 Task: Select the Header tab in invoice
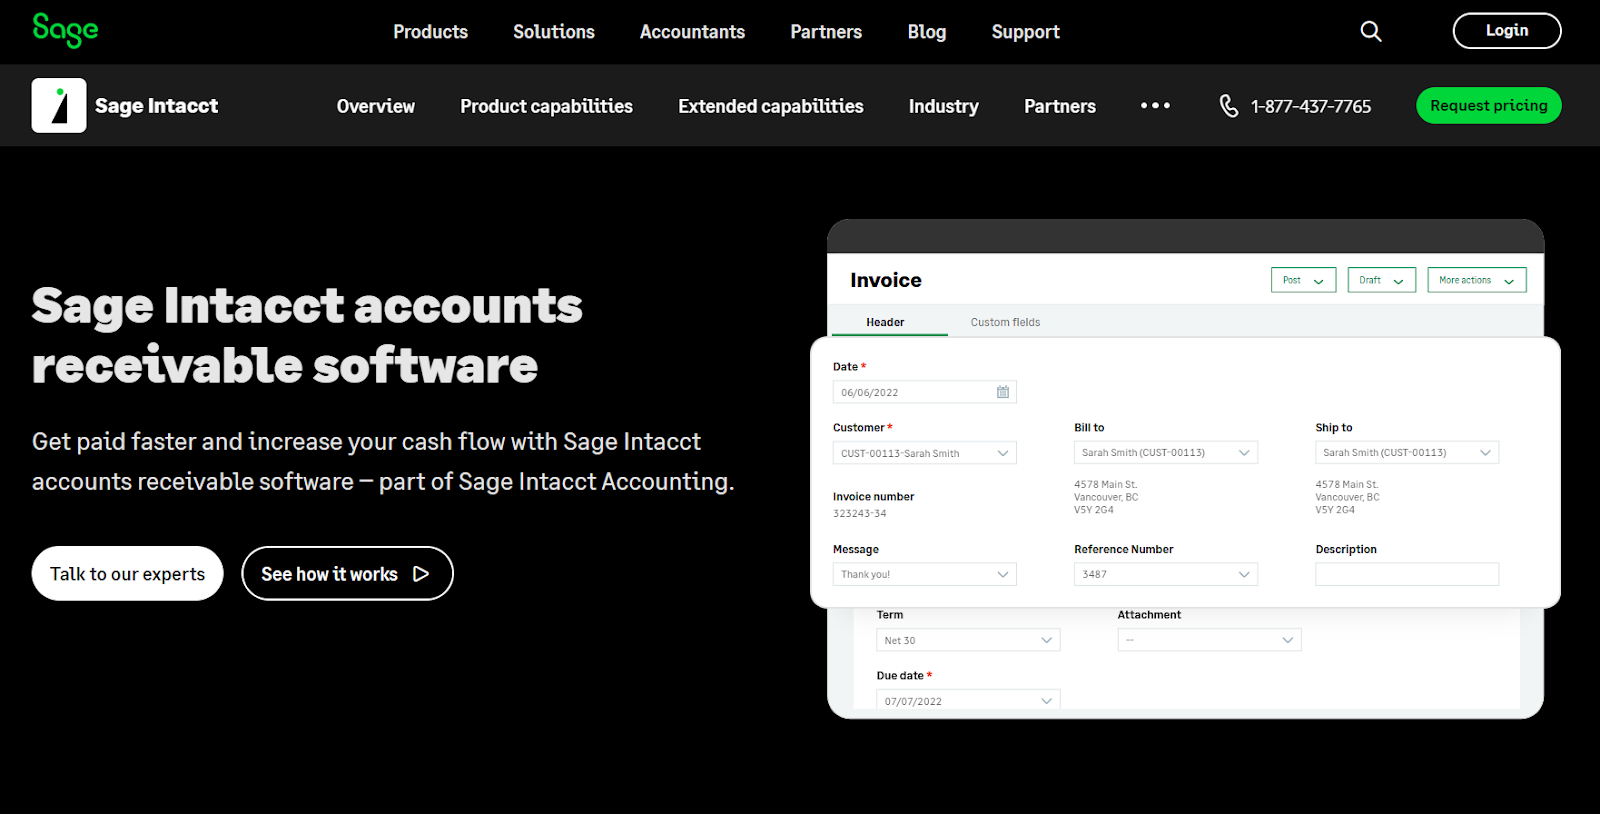(x=885, y=322)
